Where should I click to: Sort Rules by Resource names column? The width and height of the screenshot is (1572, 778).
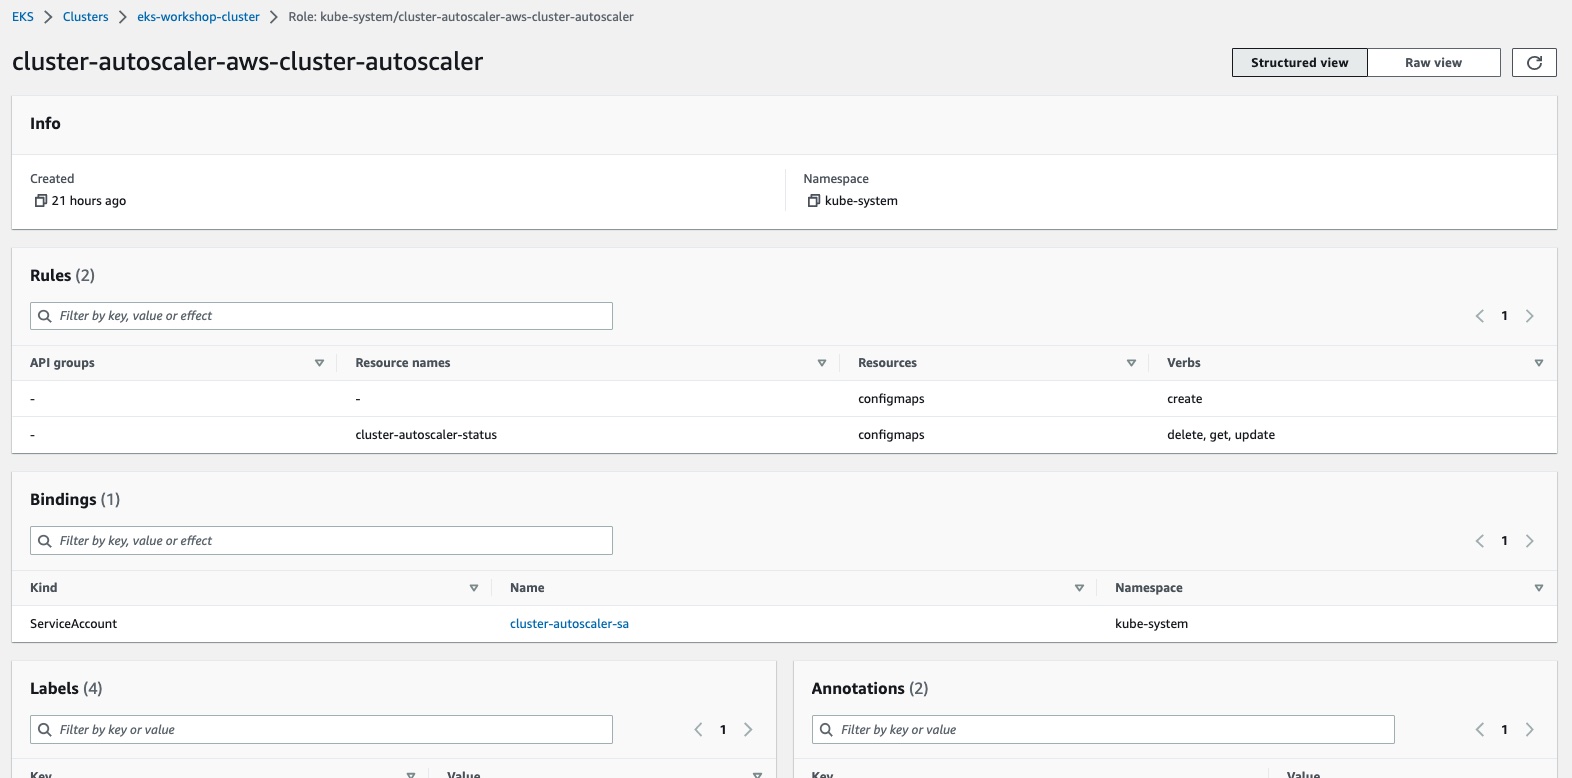pos(821,363)
